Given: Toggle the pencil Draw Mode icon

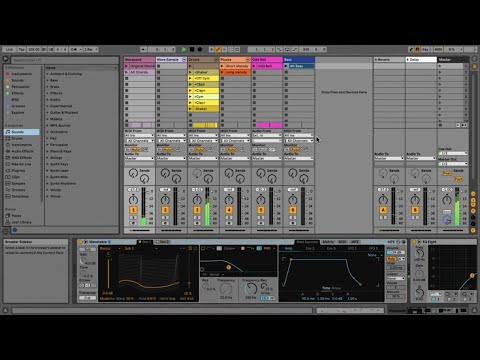Looking at the screenshot, I should coord(411,49).
